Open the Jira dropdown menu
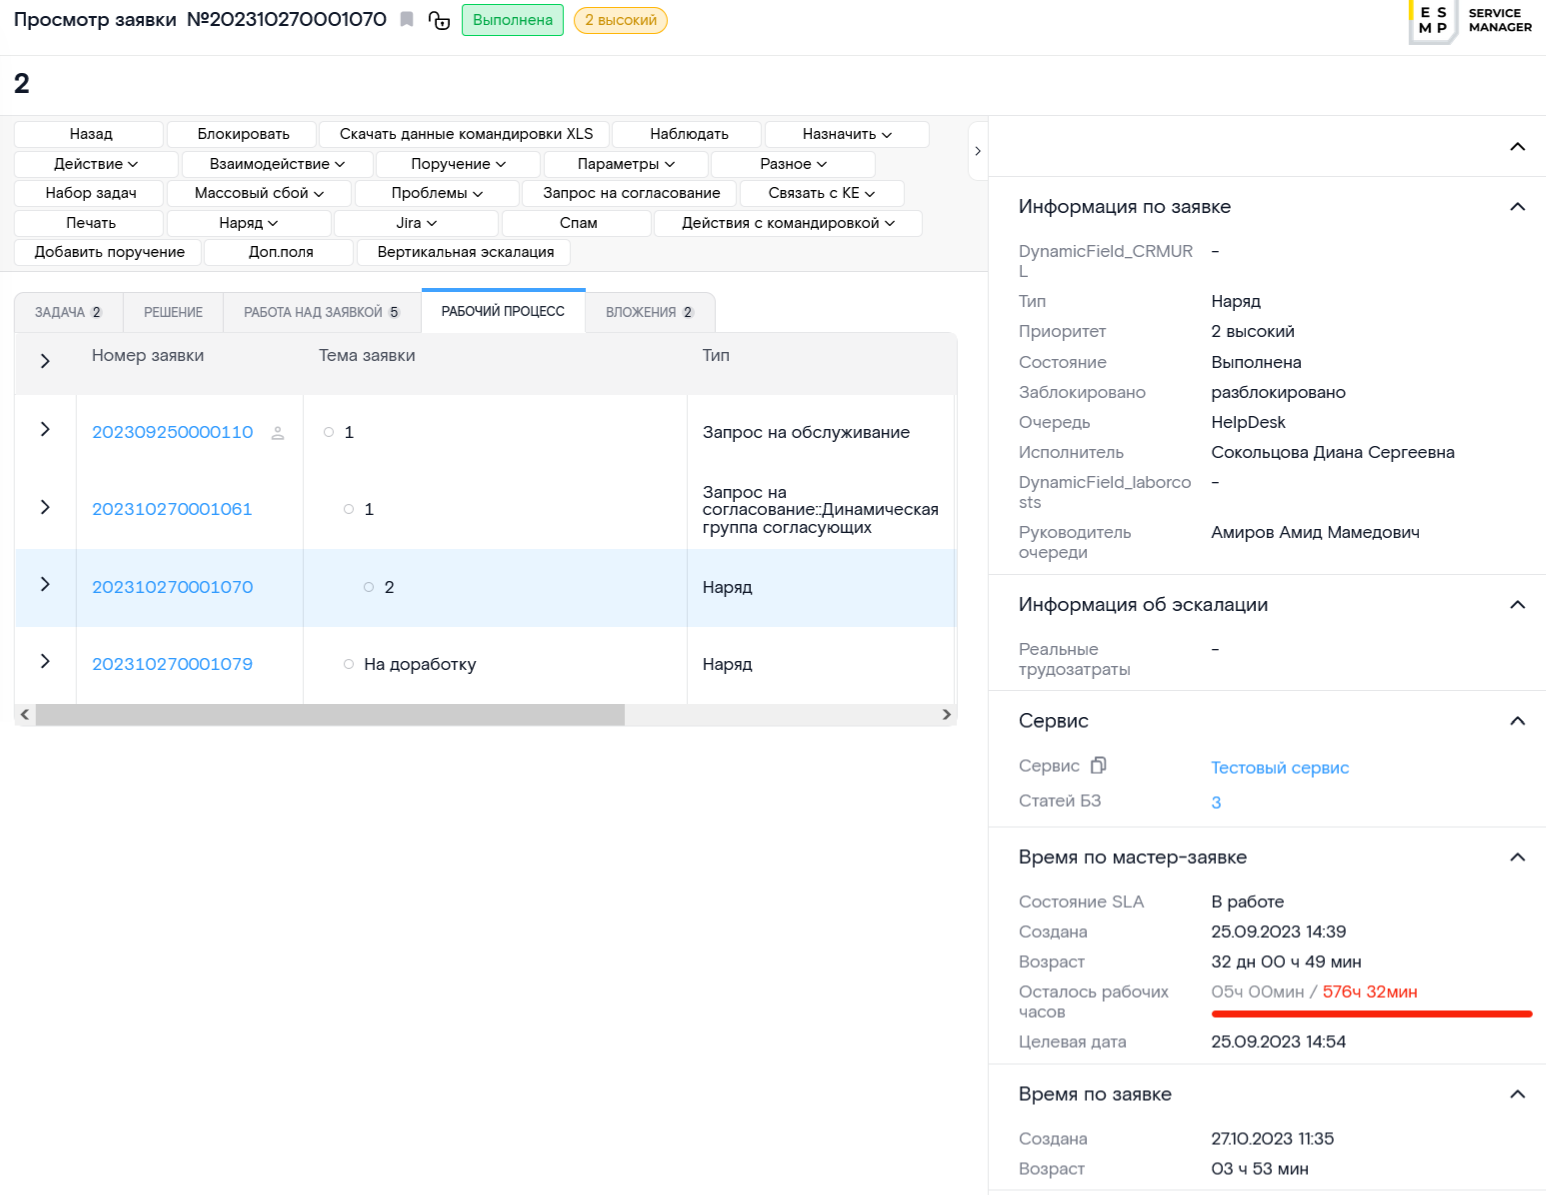This screenshot has width=1546, height=1195. point(416,223)
